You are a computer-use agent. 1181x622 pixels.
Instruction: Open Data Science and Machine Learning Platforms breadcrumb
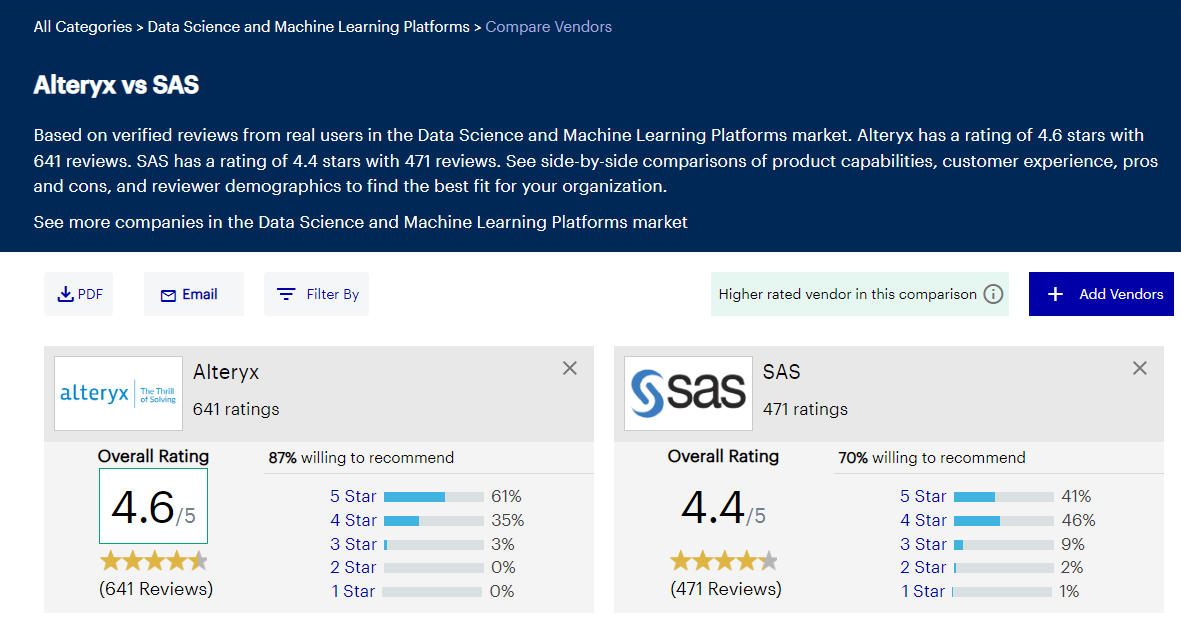tap(309, 26)
